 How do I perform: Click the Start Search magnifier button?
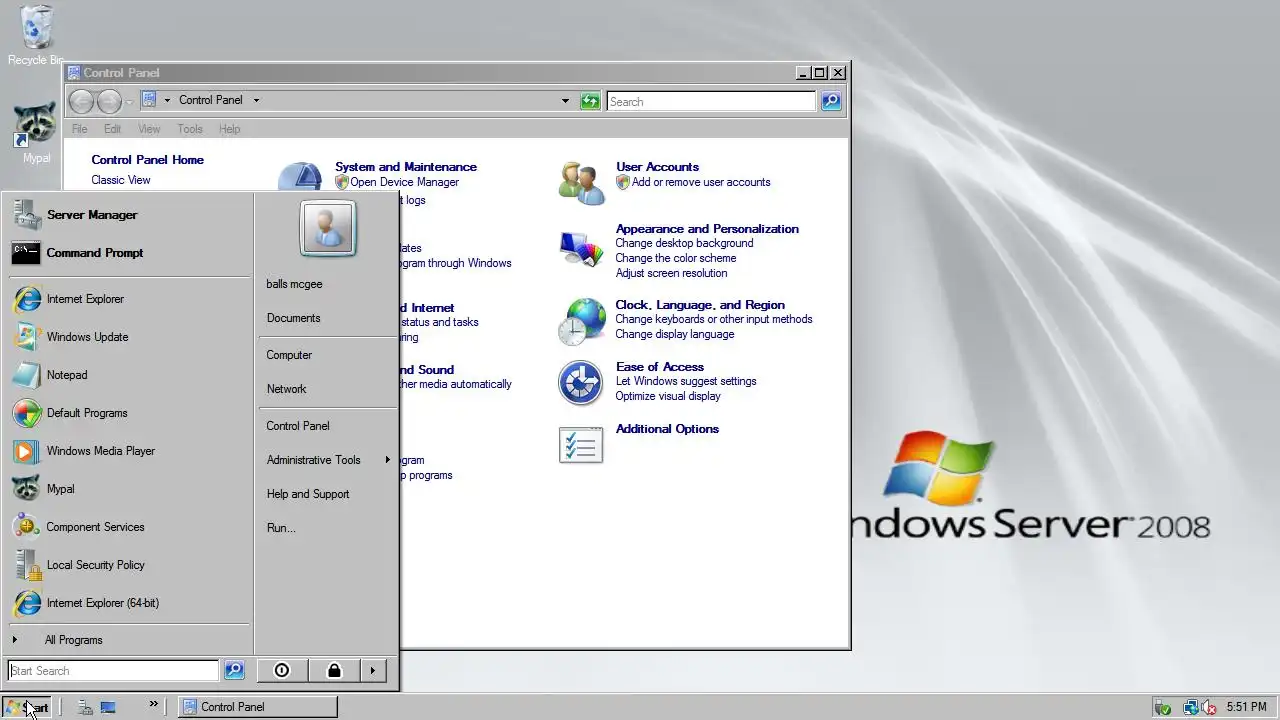[x=233, y=671]
